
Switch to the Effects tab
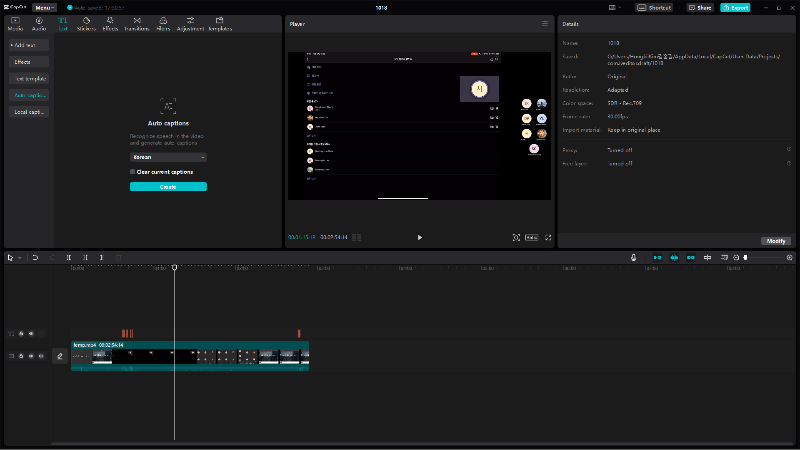(x=110, y=24)
